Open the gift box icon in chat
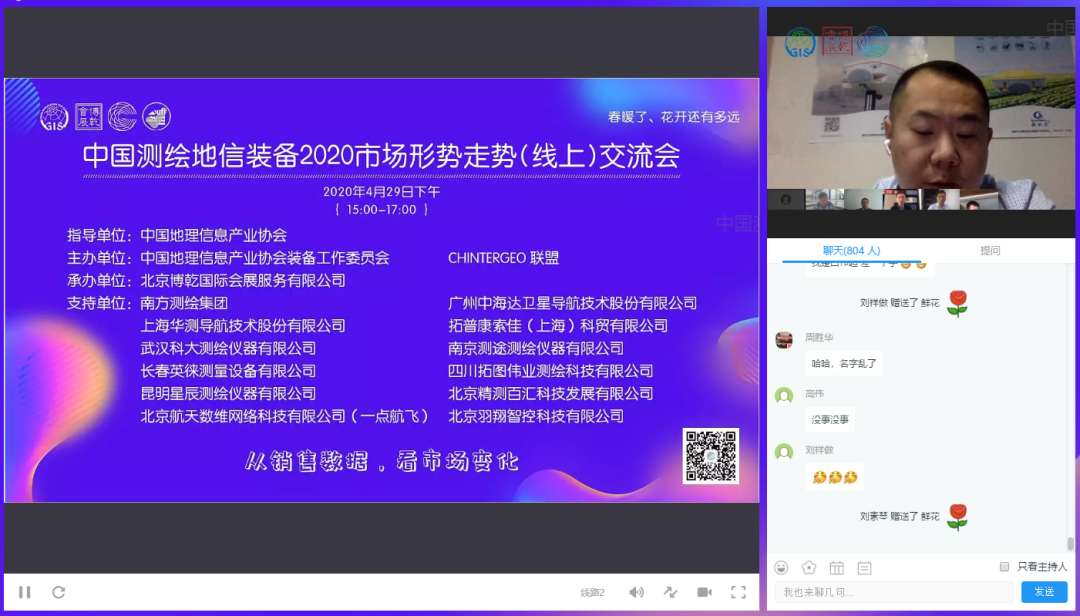1080x616 pixels. coord(837,568)
